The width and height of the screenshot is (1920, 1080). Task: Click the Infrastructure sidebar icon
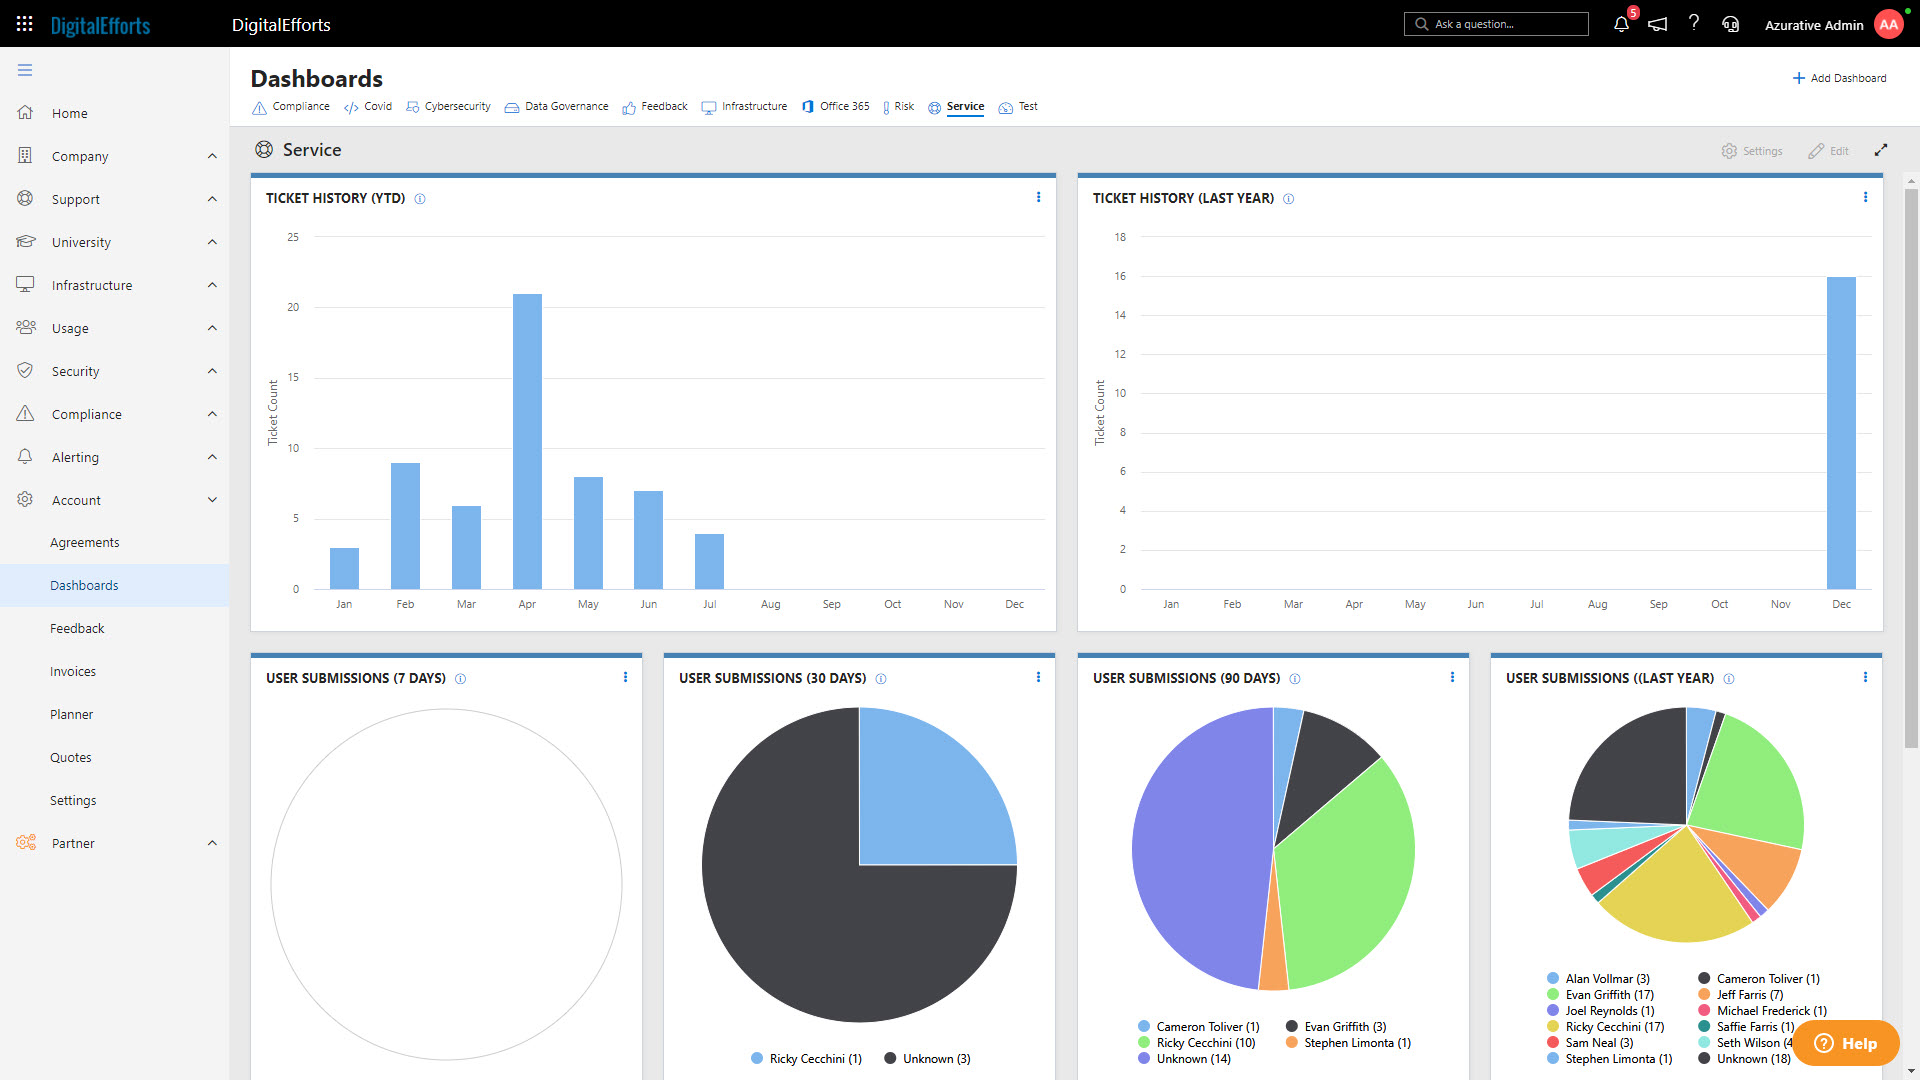25,285
